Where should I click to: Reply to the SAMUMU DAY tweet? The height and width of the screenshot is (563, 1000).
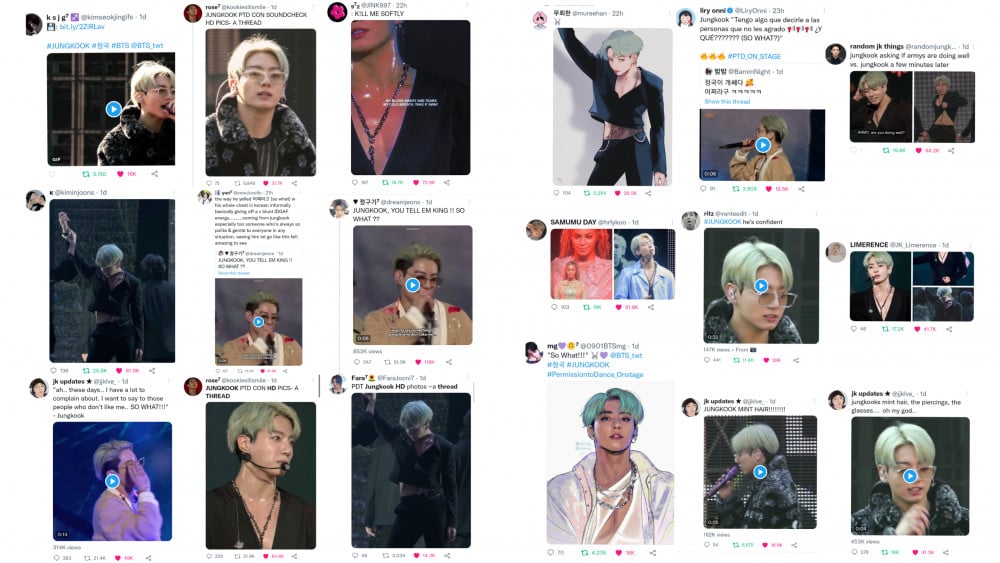[554, 307]
